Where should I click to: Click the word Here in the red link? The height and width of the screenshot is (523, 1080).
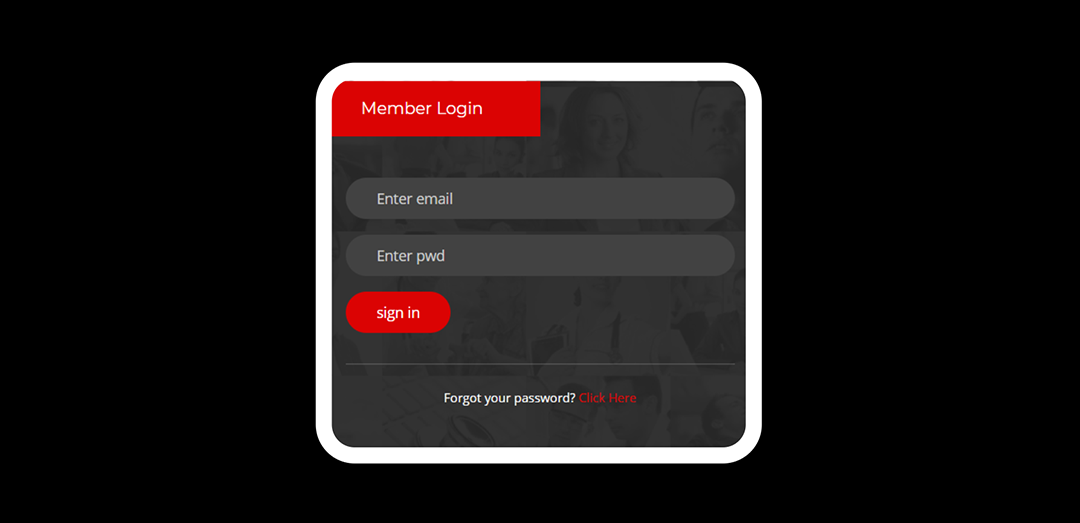point(623,398)
